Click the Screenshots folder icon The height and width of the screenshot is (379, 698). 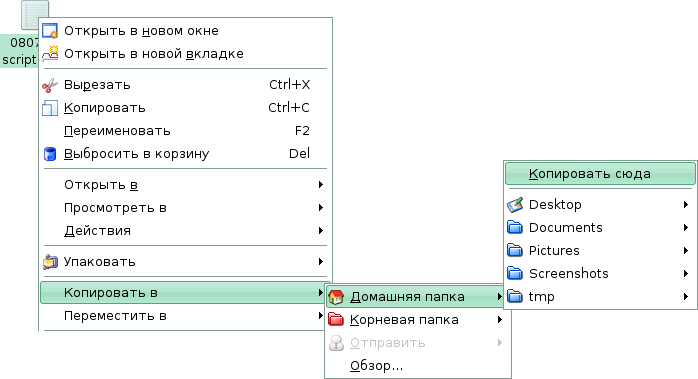[515, 273]
